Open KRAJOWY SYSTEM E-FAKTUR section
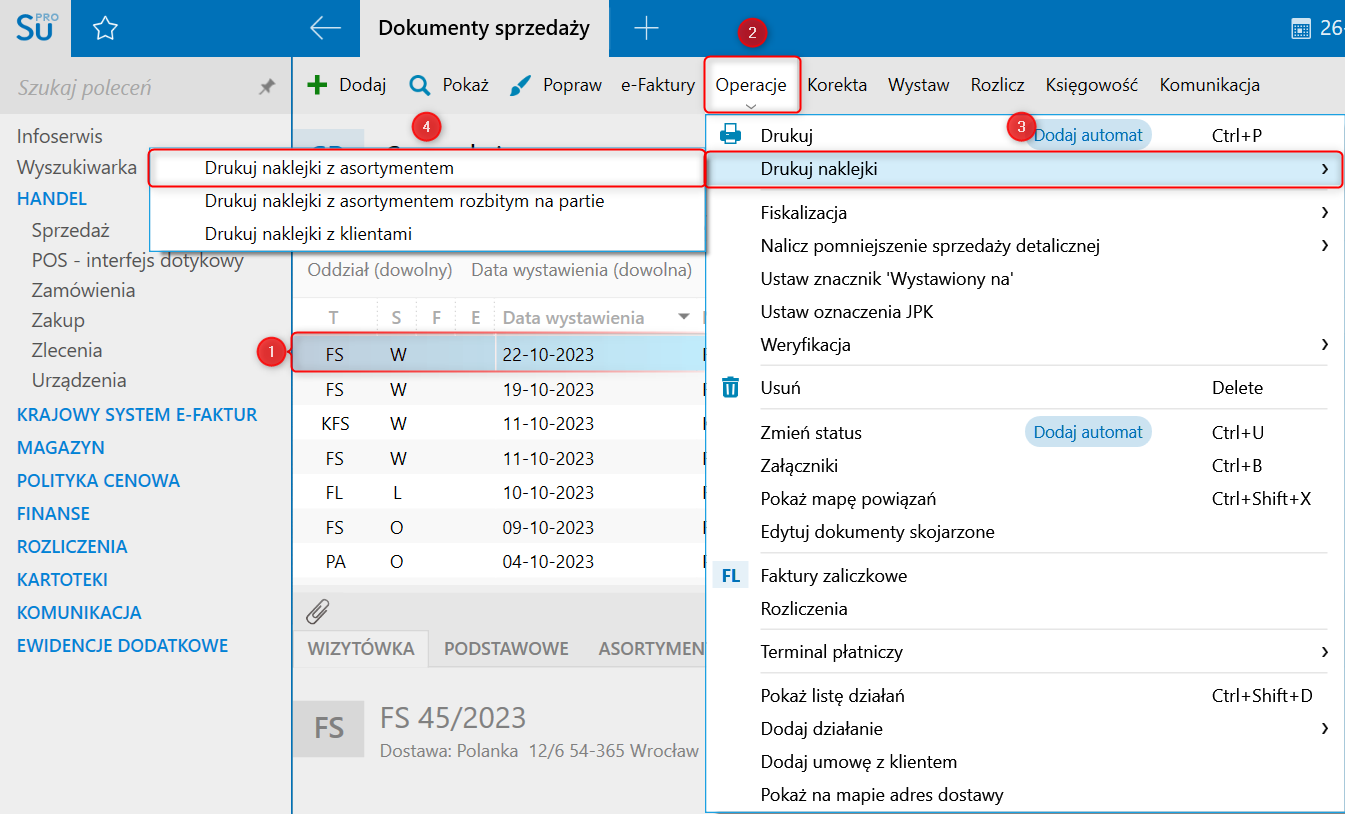This screenshot has width=1345, height=814. pyautogui.click(x=137, y=414)
